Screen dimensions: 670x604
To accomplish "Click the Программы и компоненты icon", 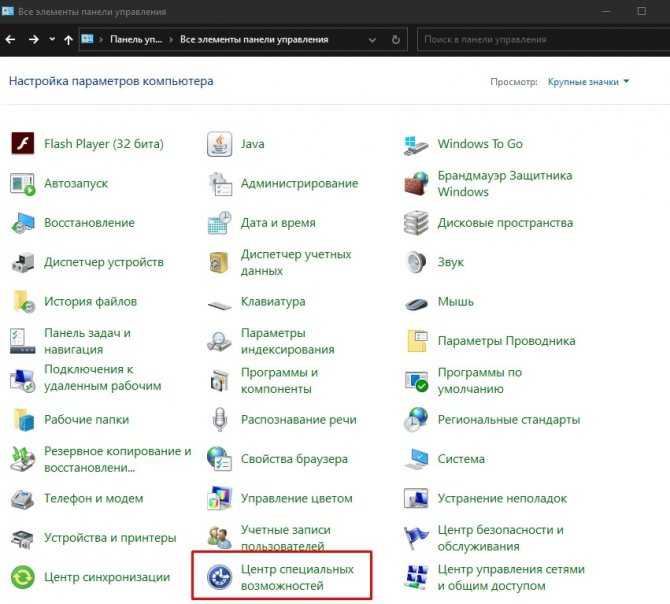I will click(x=220, y=380).
